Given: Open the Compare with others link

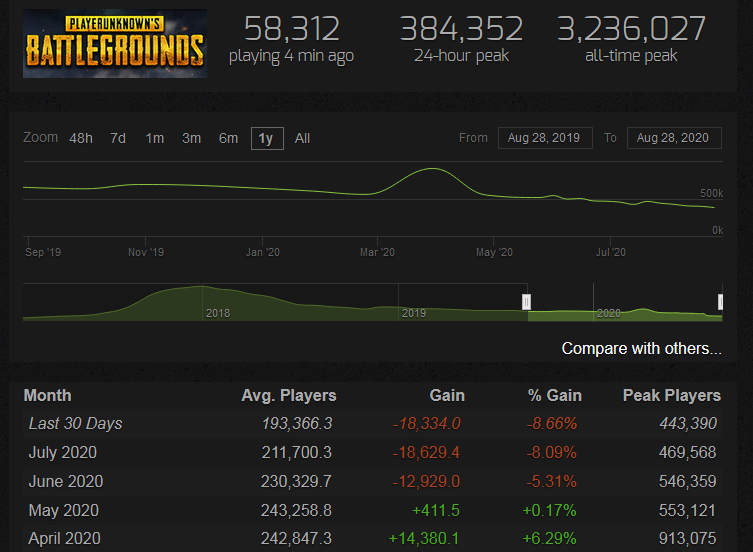Looking at the screenshot, I should click(x=642, y=348).
